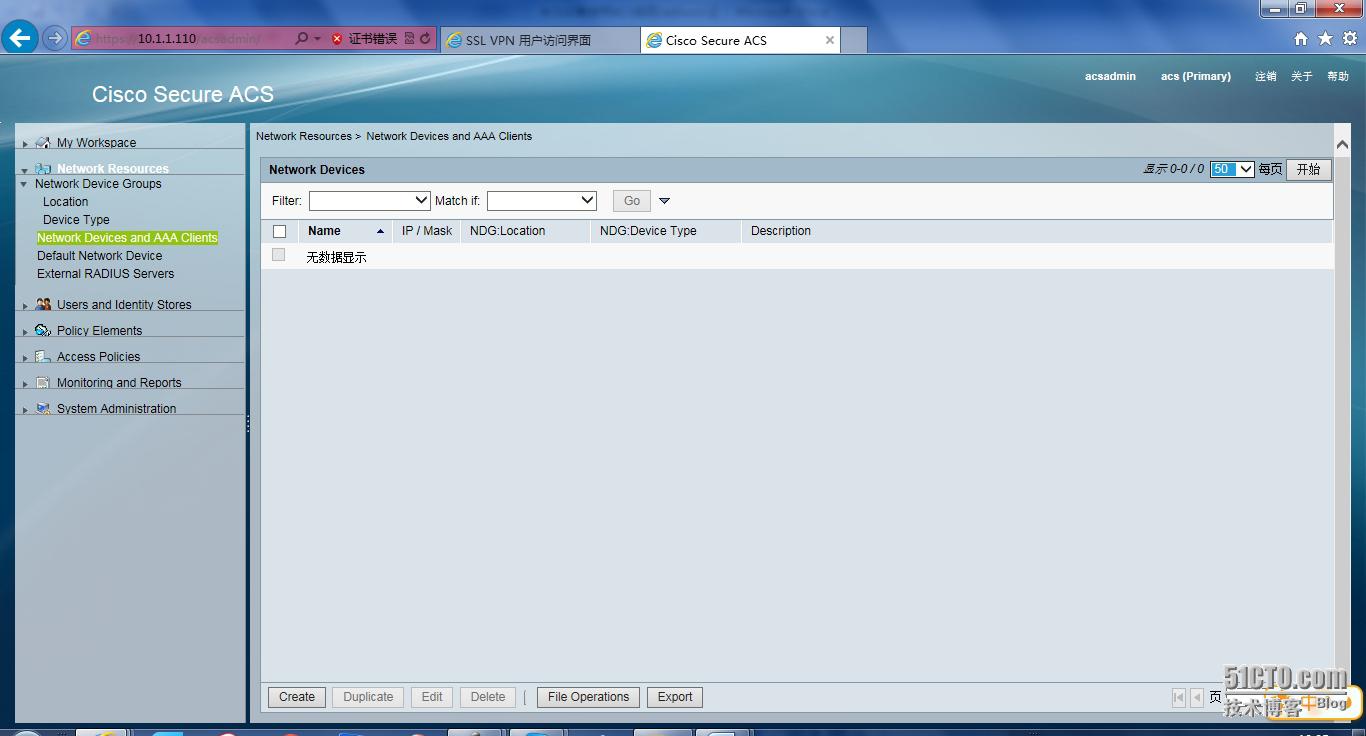Click the File Operations button

588,697
